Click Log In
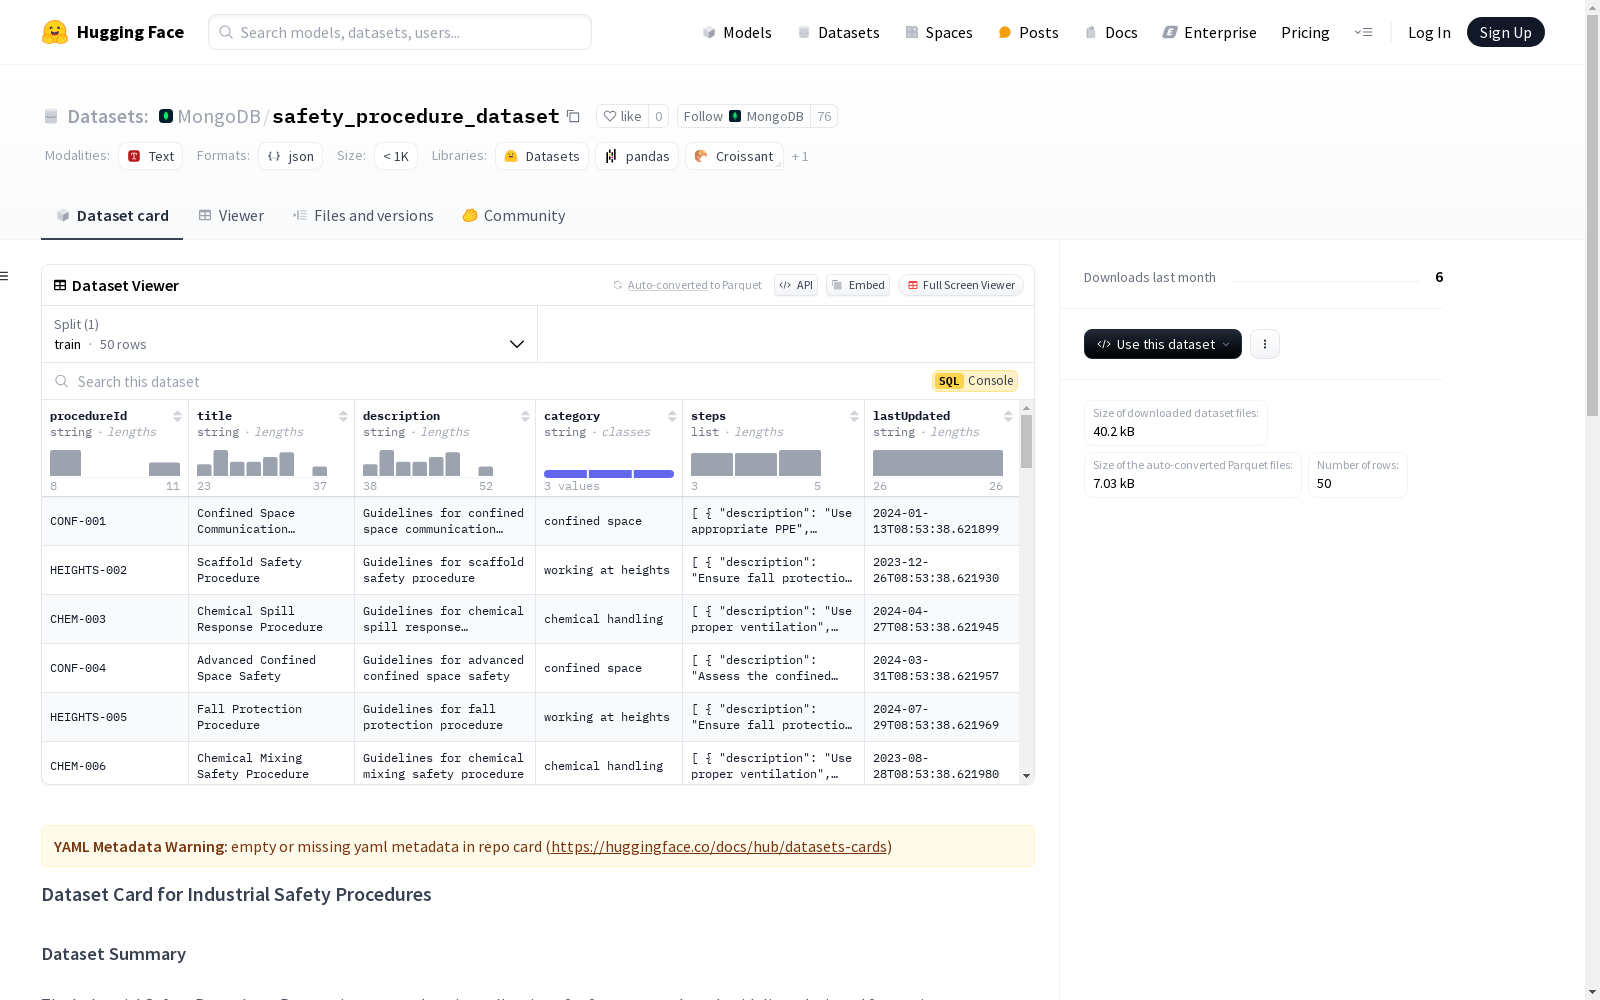The width and height of the screenshot is (1600, 1000). tap(1429, 32)
